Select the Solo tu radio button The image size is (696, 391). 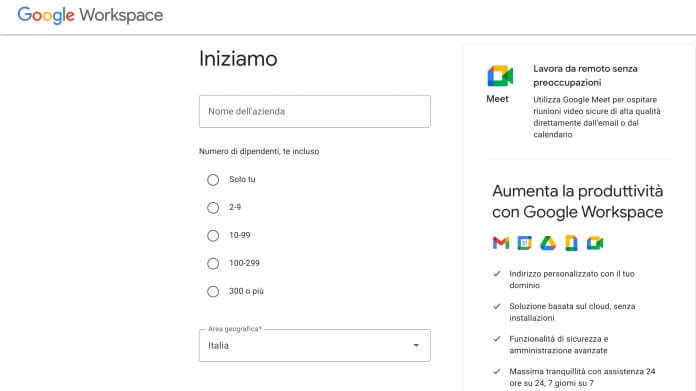[213, 180]
